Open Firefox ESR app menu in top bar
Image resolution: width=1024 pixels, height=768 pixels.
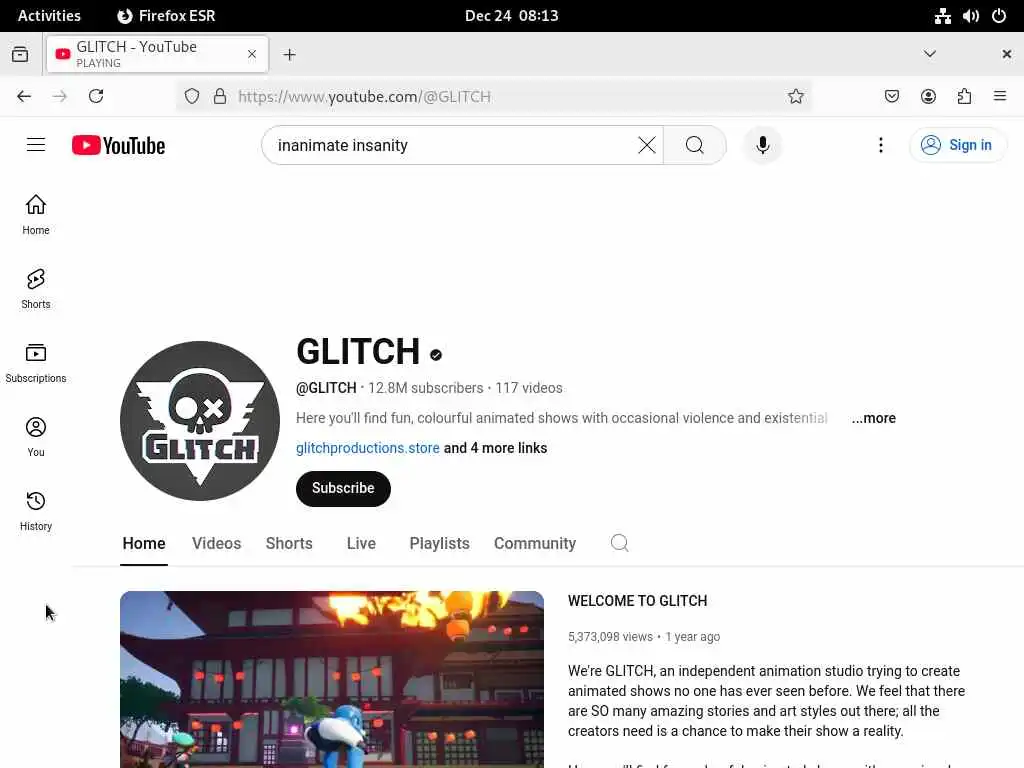[166, 16]
